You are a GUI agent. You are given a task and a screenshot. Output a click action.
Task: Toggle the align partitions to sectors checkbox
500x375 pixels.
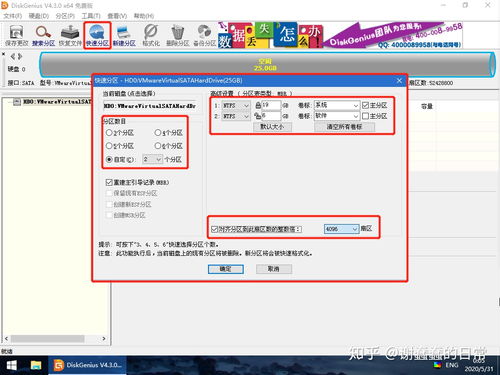(x=215, y=229)
